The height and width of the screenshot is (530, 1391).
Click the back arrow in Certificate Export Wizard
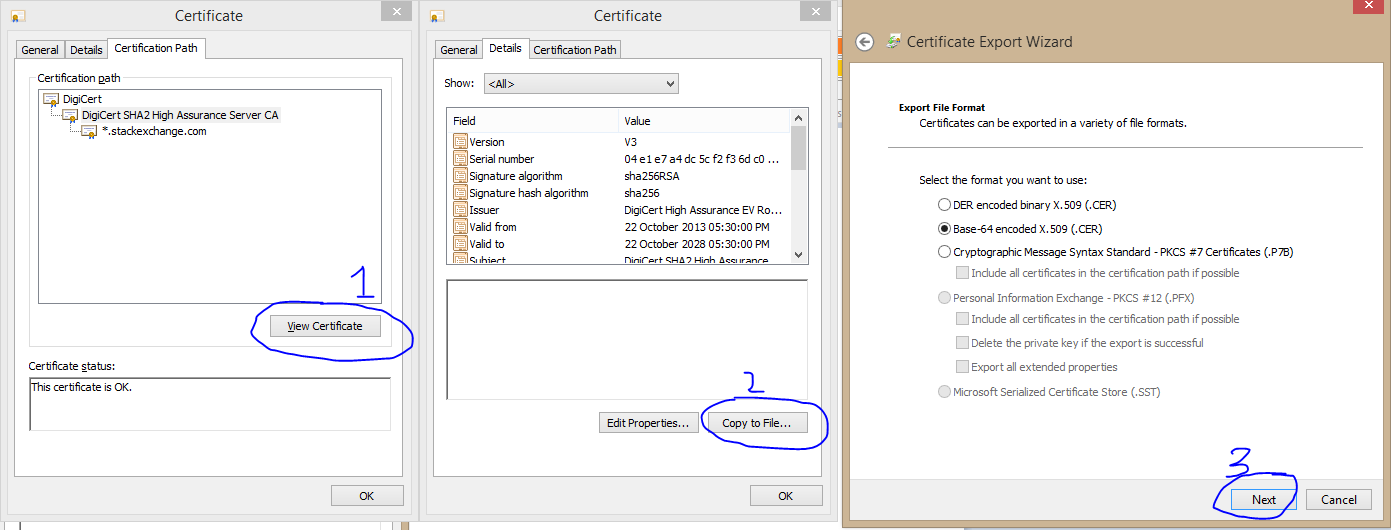[865, 42]
